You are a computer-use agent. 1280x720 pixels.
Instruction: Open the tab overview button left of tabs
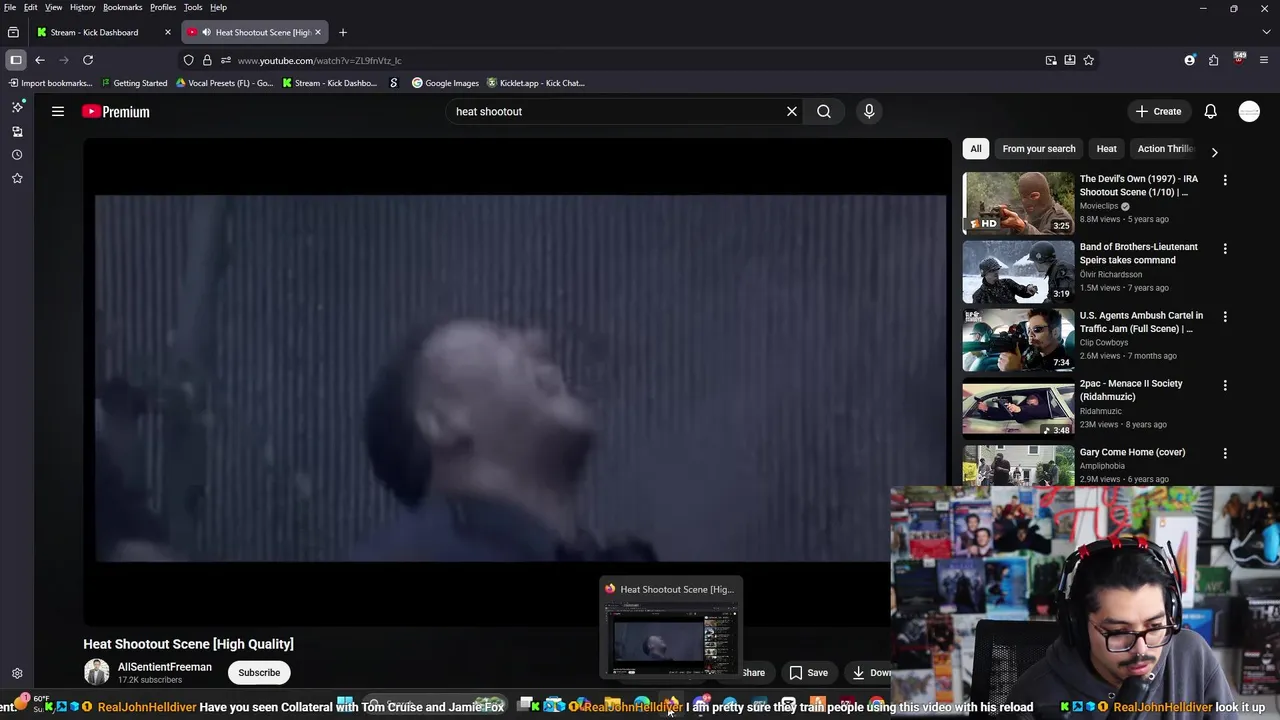pos(13,32)
